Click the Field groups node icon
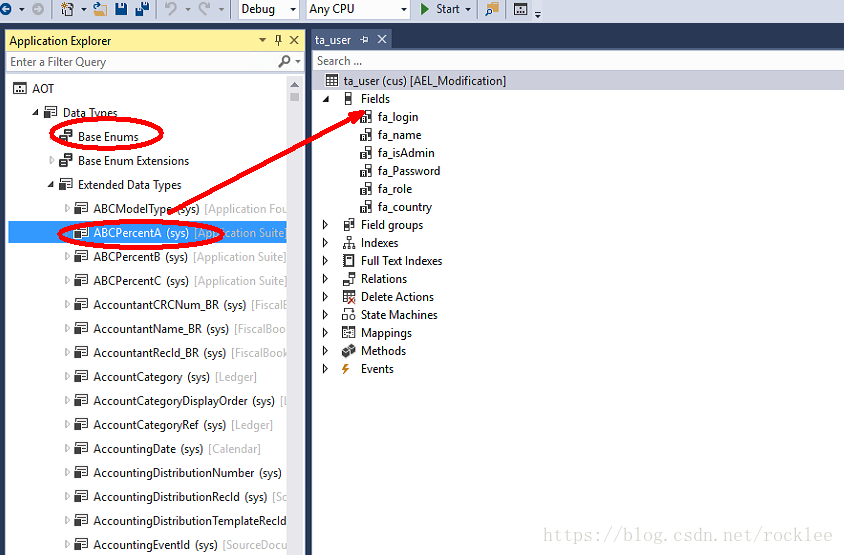Image resolution: width=844 pixels, height=555 pixels. tap(349, 224)
